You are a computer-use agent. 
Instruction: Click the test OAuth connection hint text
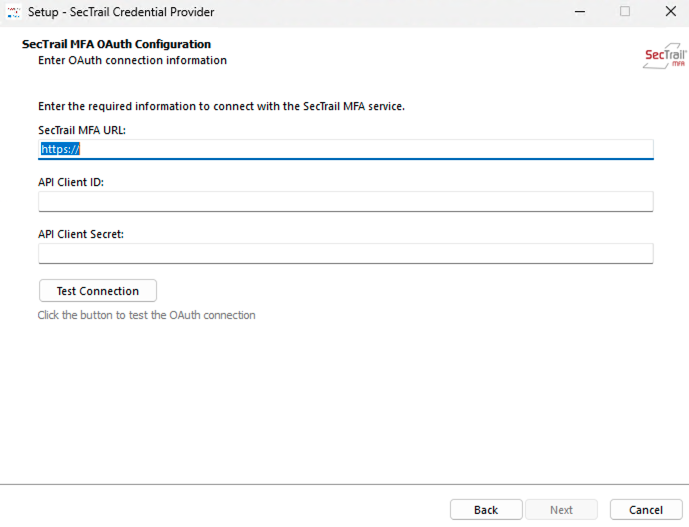(147, 315)
